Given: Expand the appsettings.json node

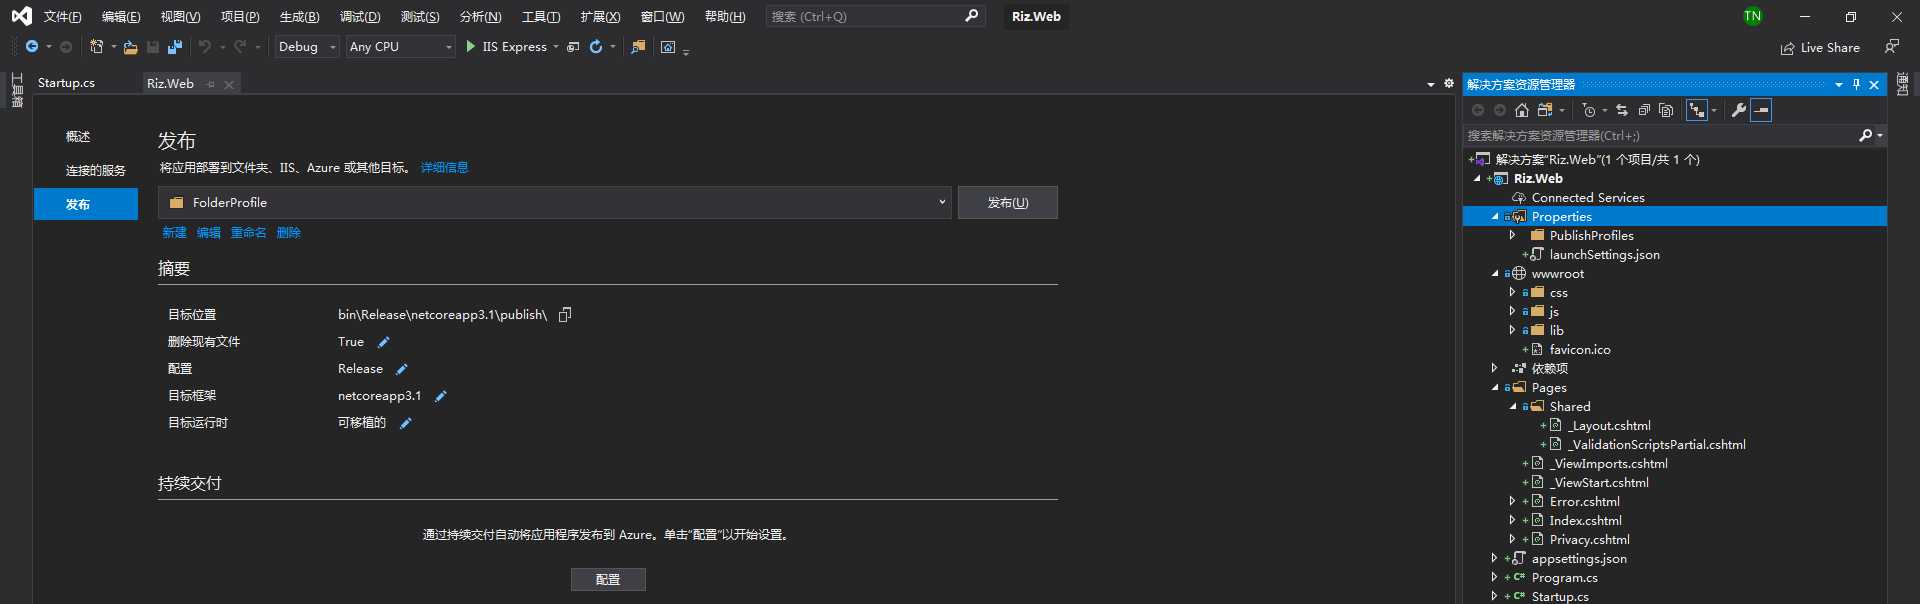Looking at the screenshot, I should pos(1495,558).
